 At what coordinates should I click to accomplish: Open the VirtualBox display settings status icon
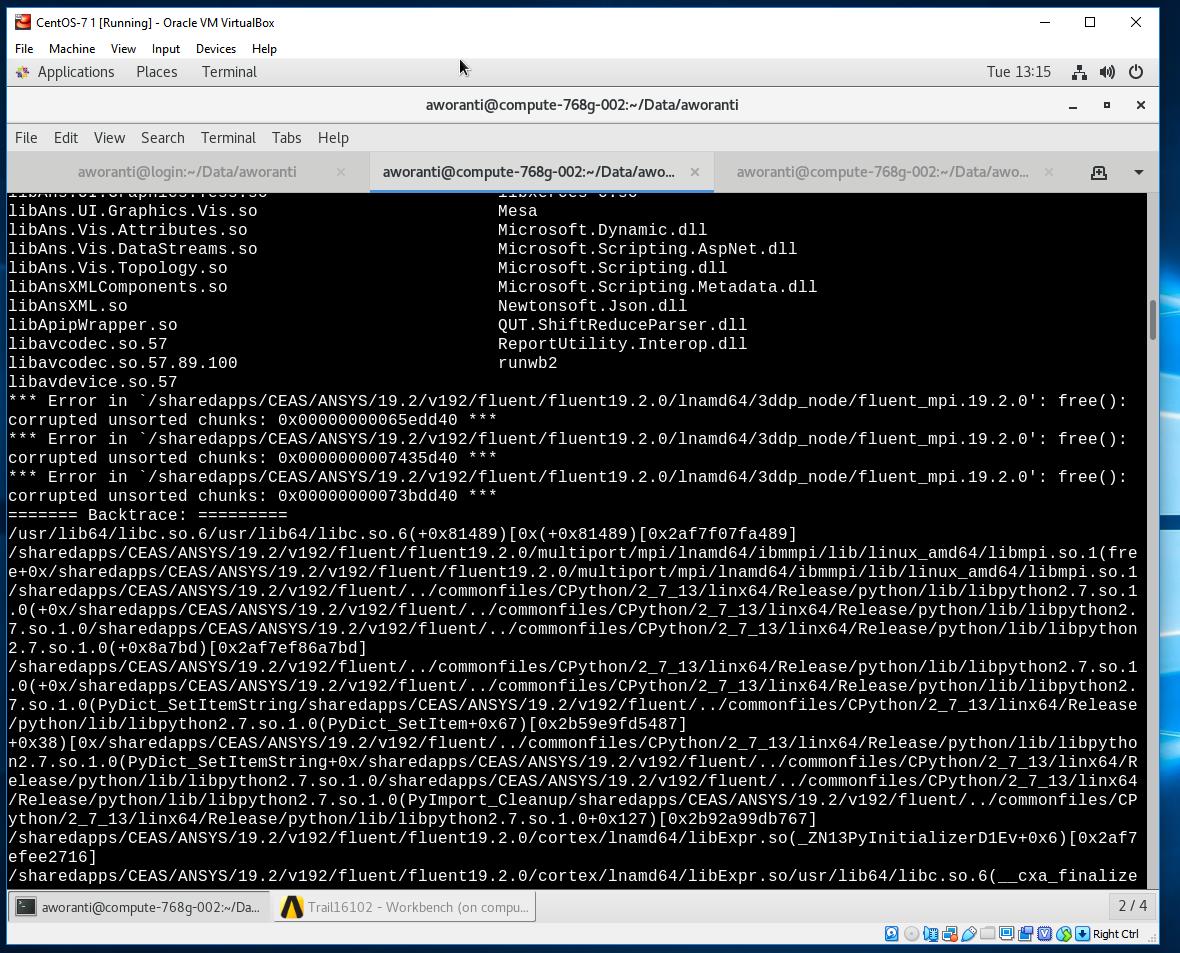pyautogui.click(x=1007, y=934)
